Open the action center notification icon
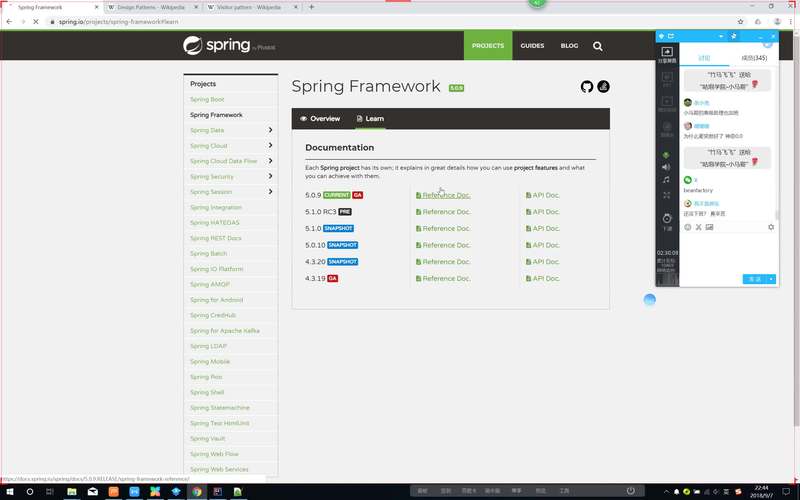800x500 pixels. click(x=786, y=491)
